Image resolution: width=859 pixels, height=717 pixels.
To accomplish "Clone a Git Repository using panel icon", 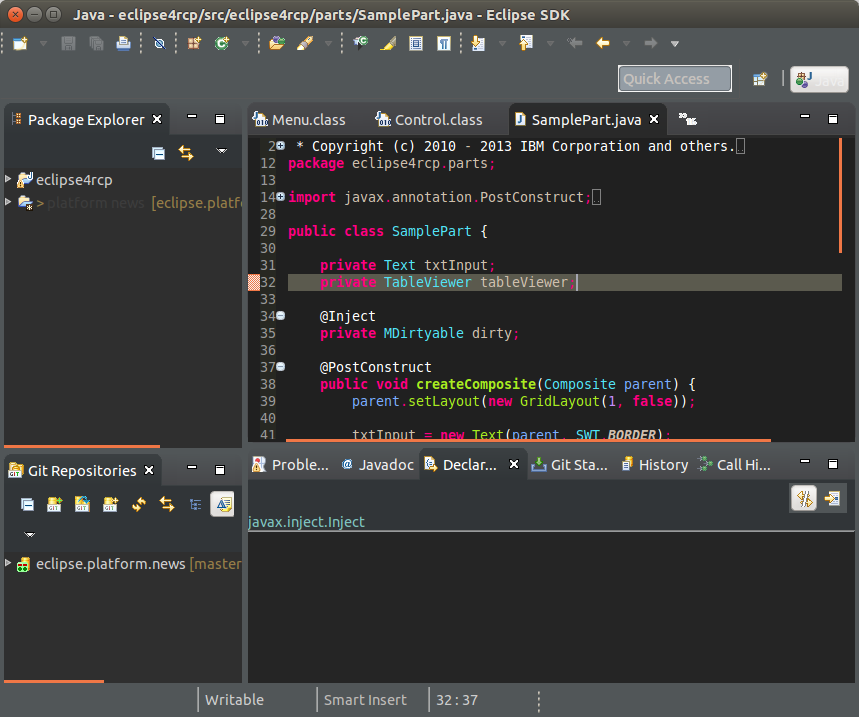I will coord(82,504).
